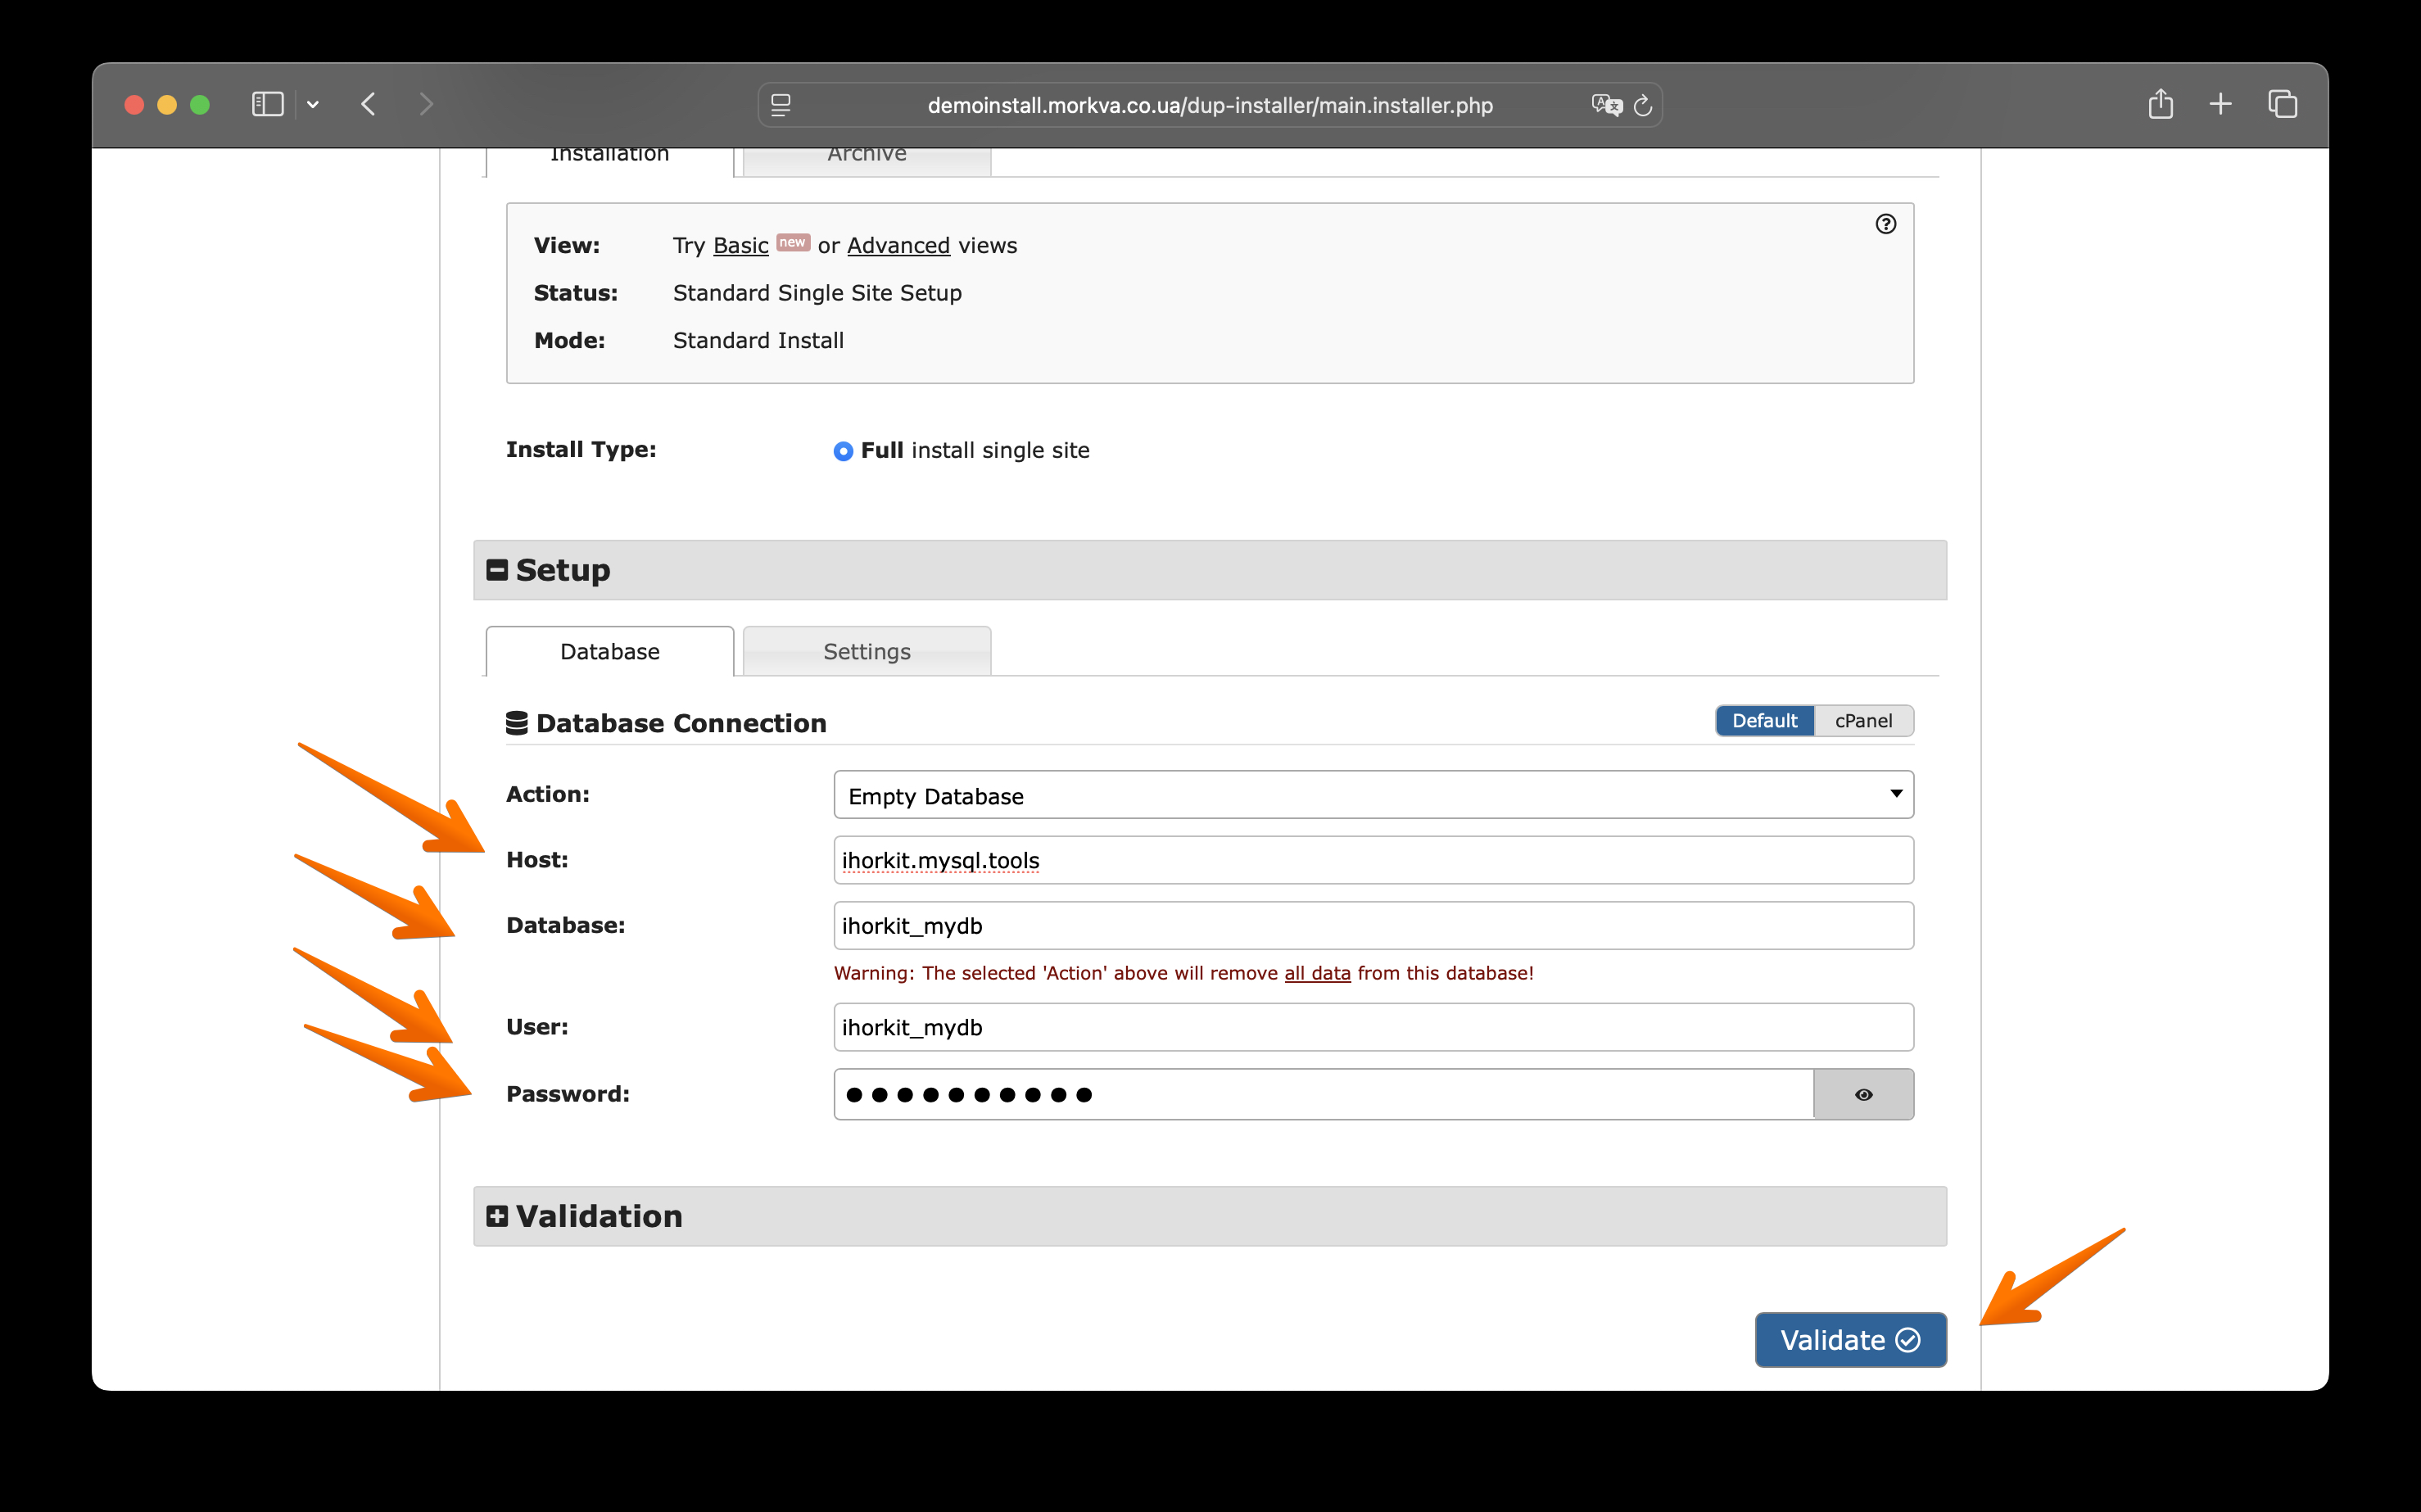
Task: Select Full install single site radio
Action: pos(843,451)
